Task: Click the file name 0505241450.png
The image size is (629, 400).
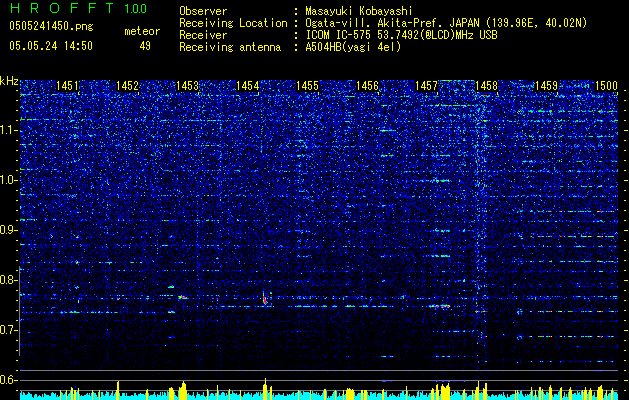Action: click(51, 26)
